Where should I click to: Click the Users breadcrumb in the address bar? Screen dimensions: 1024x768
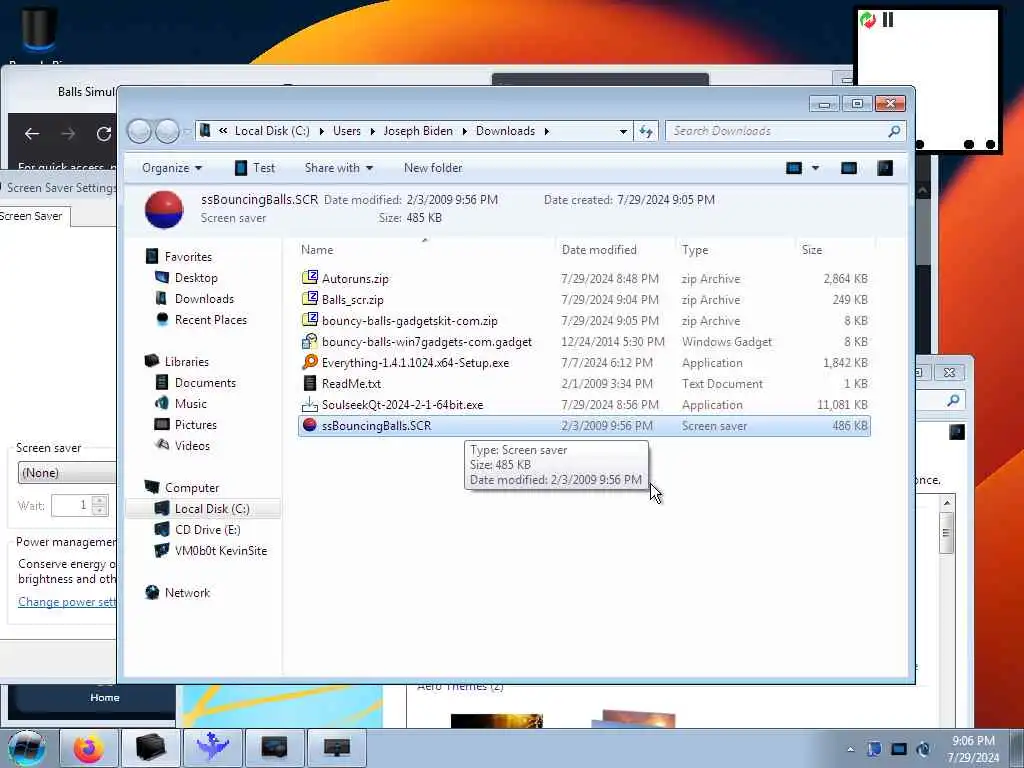coord(347,131)
